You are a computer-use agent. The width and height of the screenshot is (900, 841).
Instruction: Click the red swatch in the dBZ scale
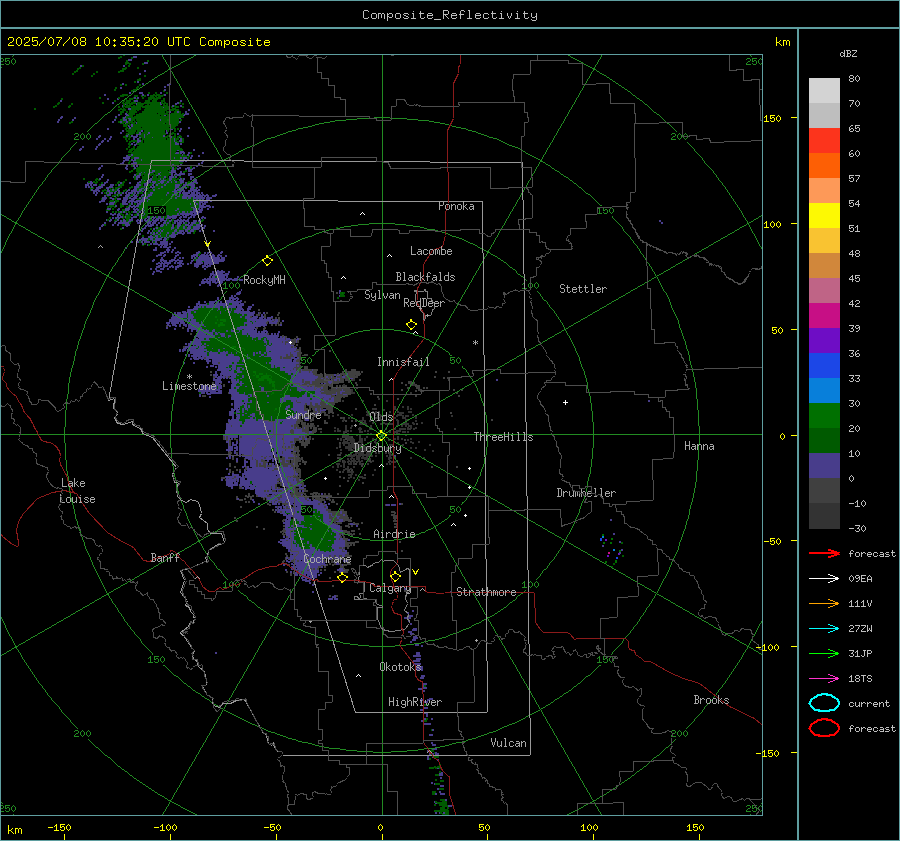824,141
